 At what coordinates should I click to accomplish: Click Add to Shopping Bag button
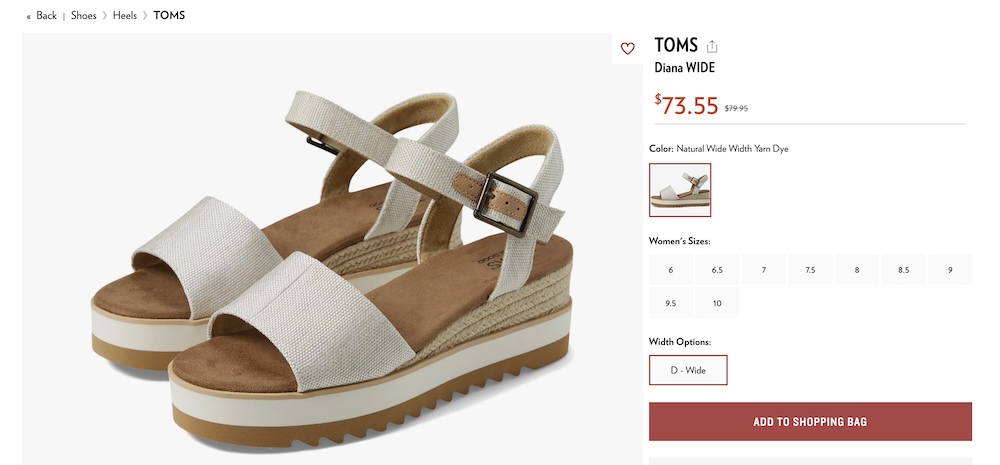click(x=810, y=422)
